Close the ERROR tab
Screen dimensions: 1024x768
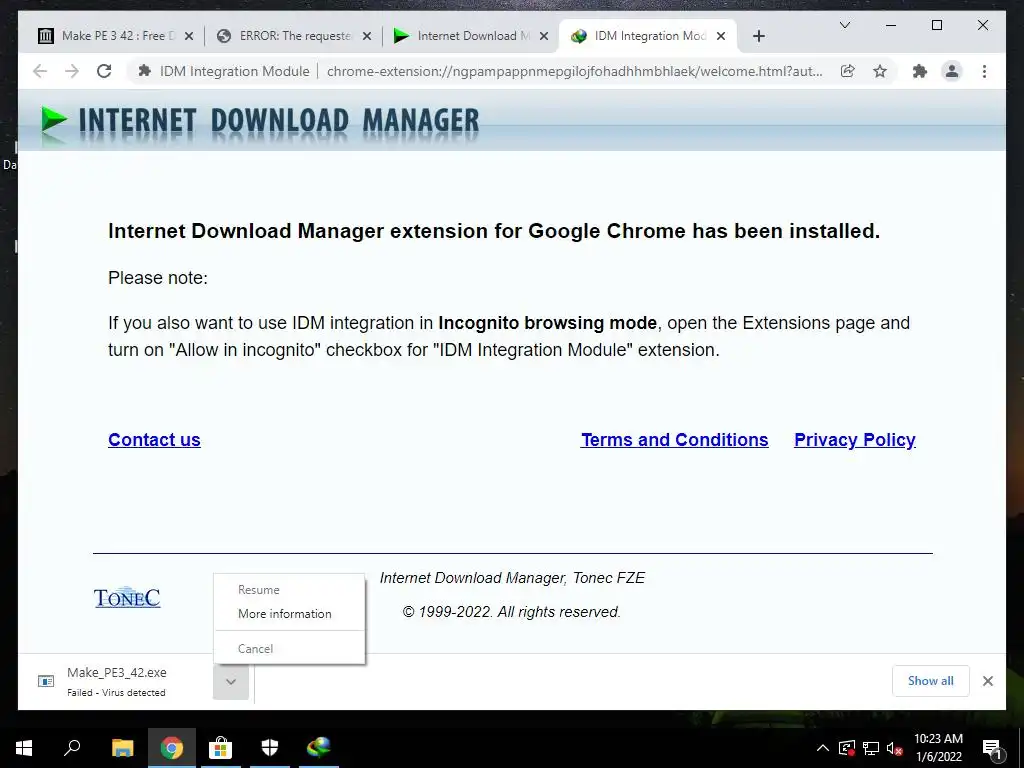pos(367,37)
